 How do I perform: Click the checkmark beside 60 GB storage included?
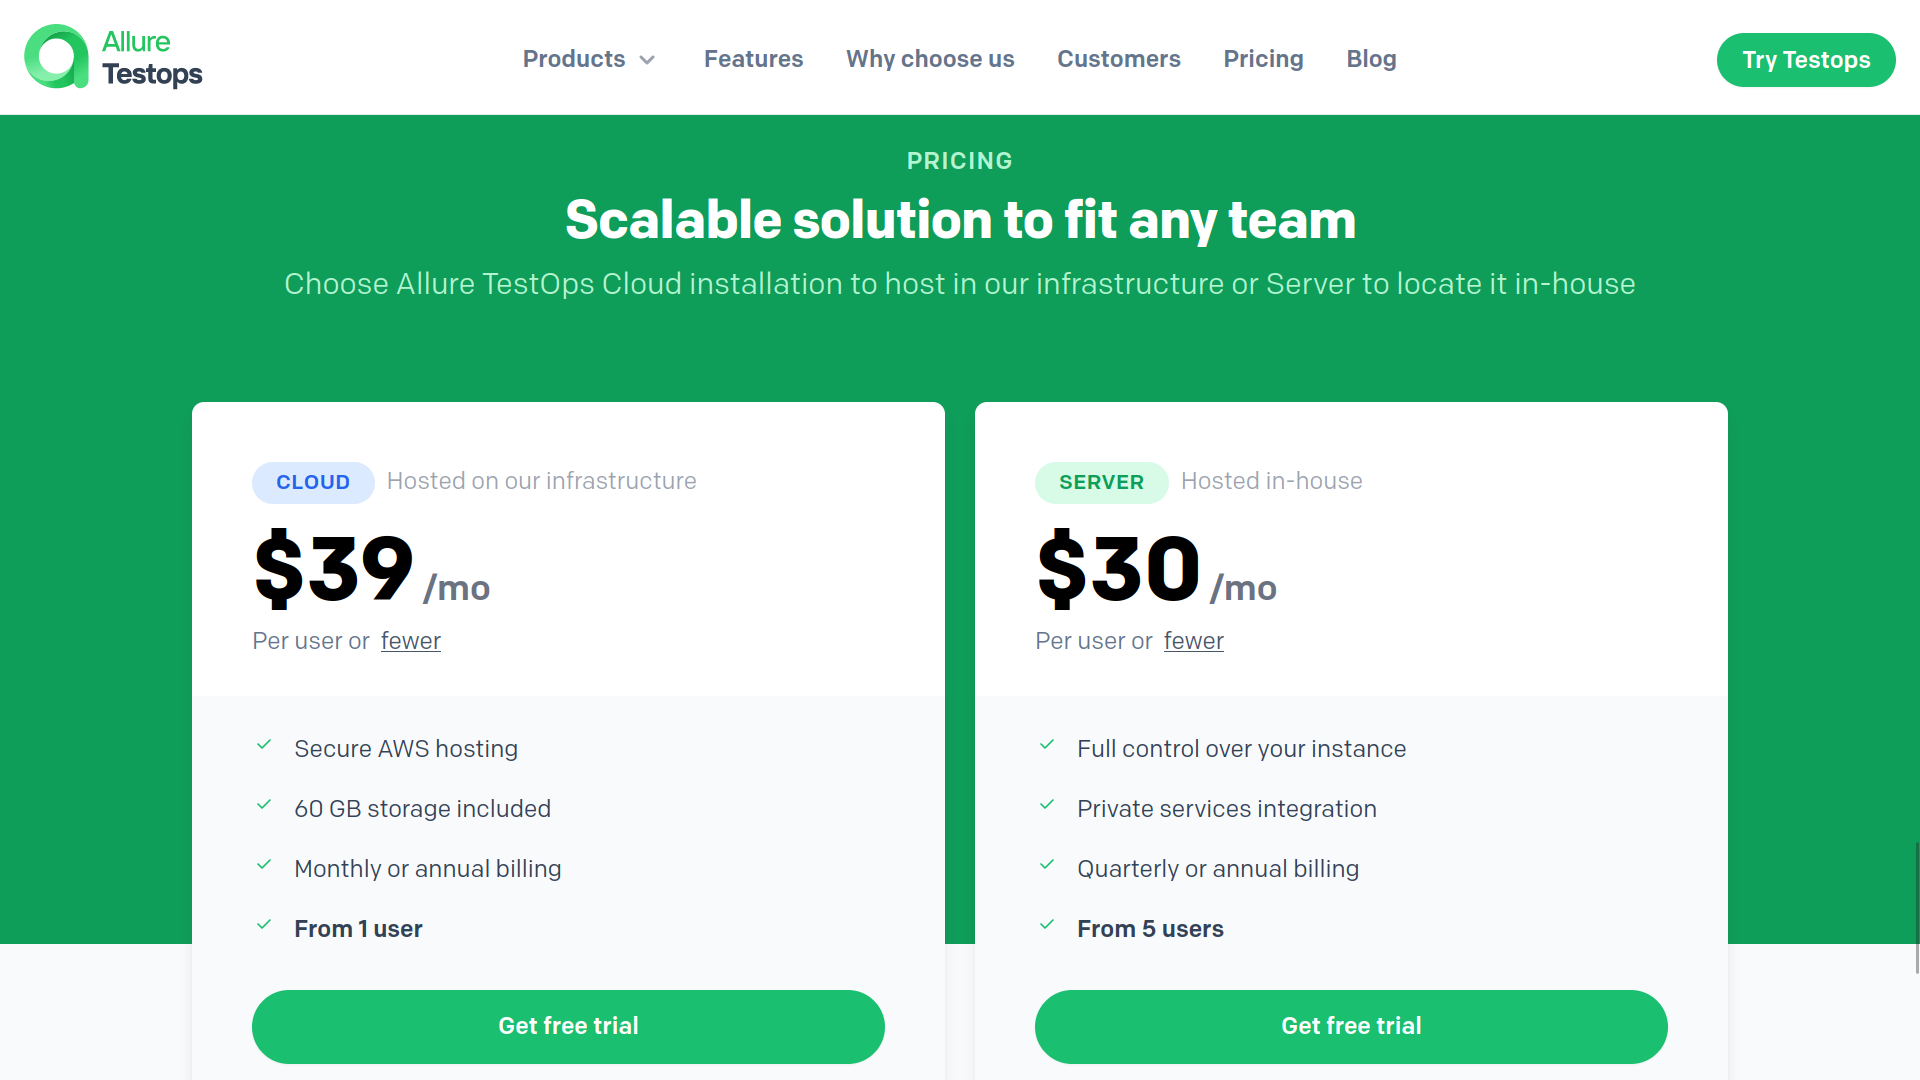[265, 805]
